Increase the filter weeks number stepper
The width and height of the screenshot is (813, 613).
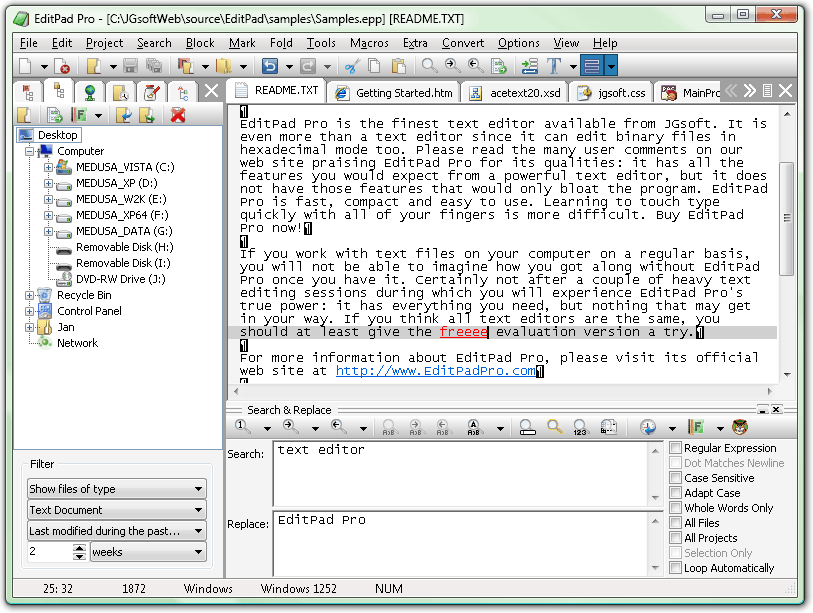pos(79,548)
